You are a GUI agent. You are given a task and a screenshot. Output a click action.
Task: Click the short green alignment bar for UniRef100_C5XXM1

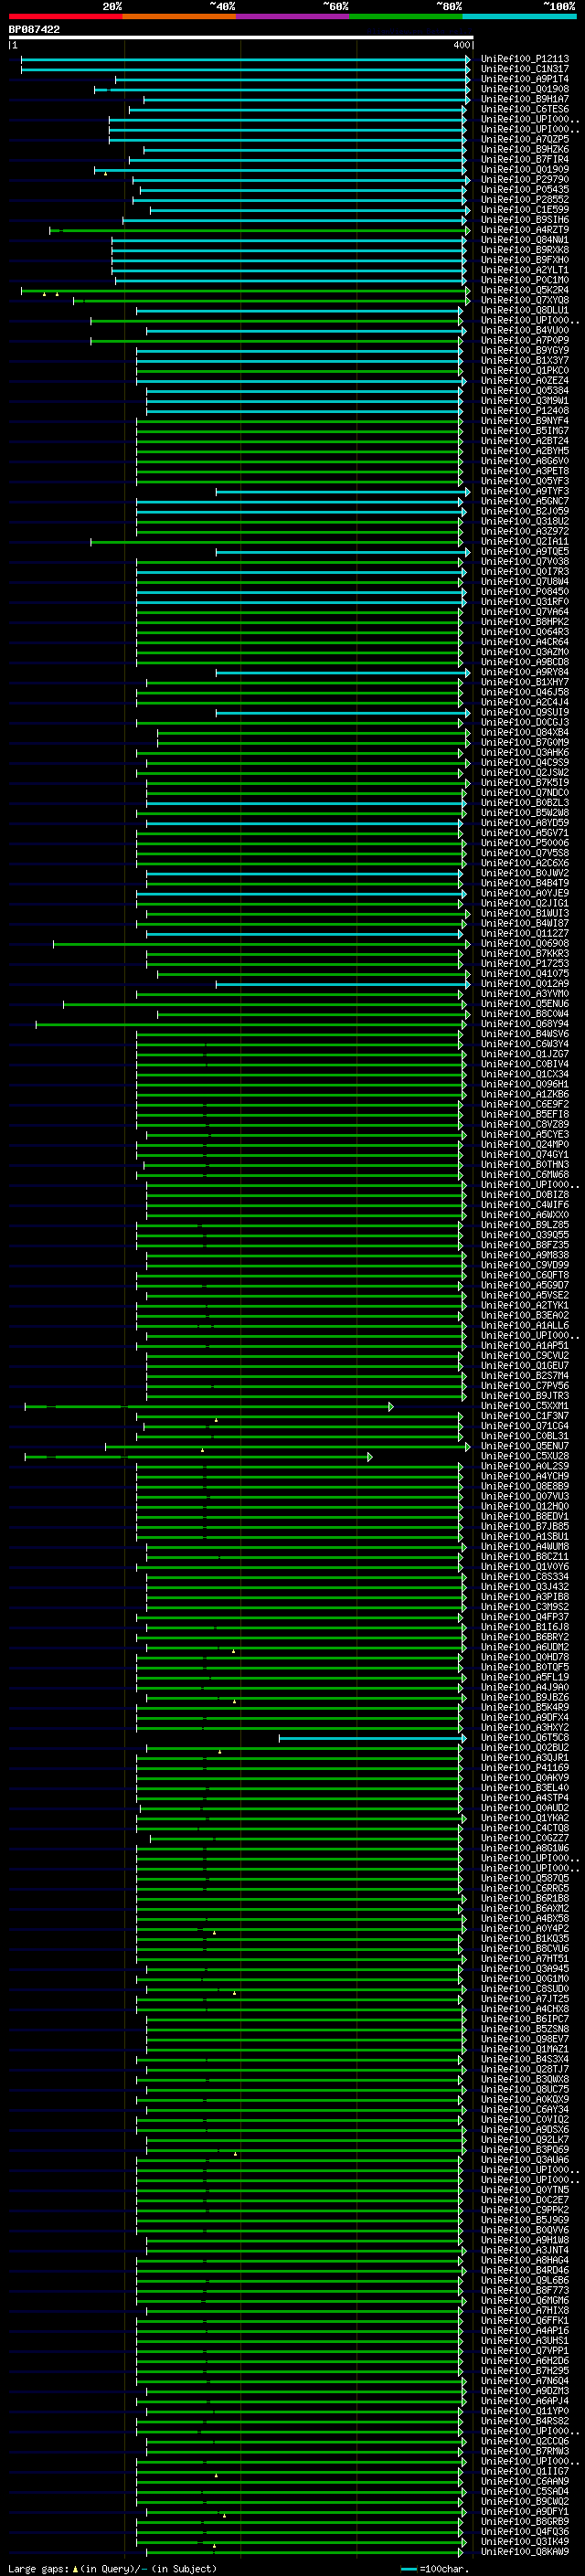pos(209,1406)
